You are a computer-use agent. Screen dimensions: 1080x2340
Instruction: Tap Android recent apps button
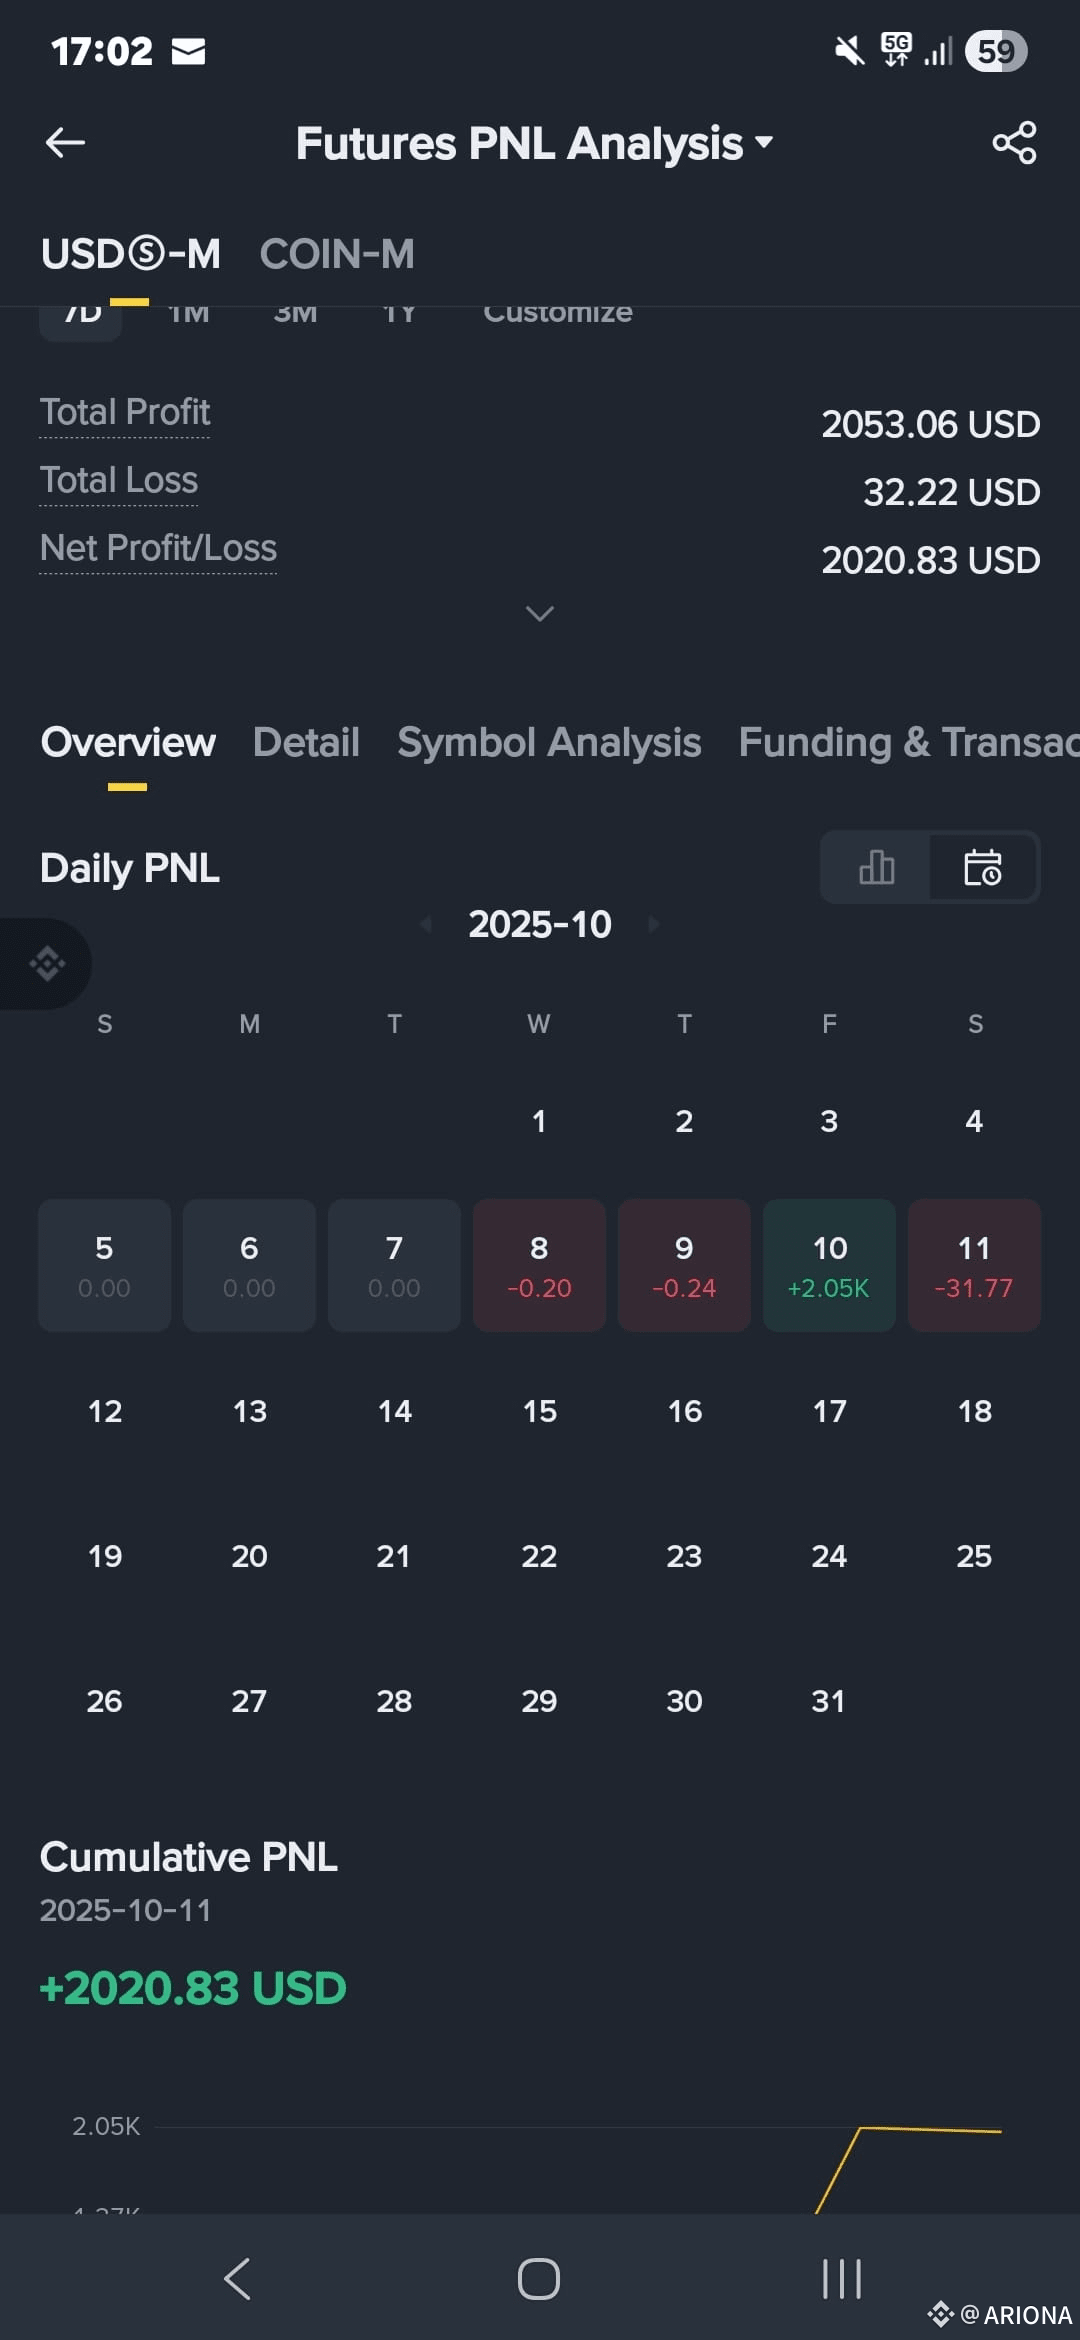tap(841, 2279)
